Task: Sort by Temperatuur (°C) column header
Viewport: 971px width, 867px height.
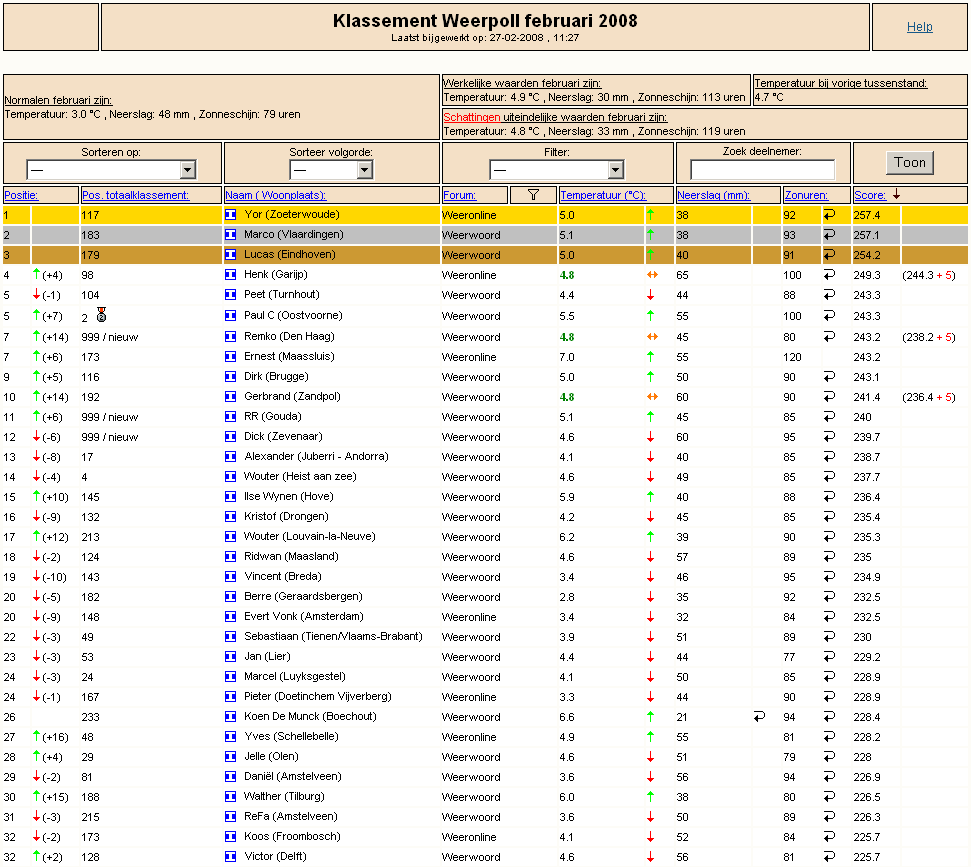Action: pyautogui.click(x=603, y=195)
